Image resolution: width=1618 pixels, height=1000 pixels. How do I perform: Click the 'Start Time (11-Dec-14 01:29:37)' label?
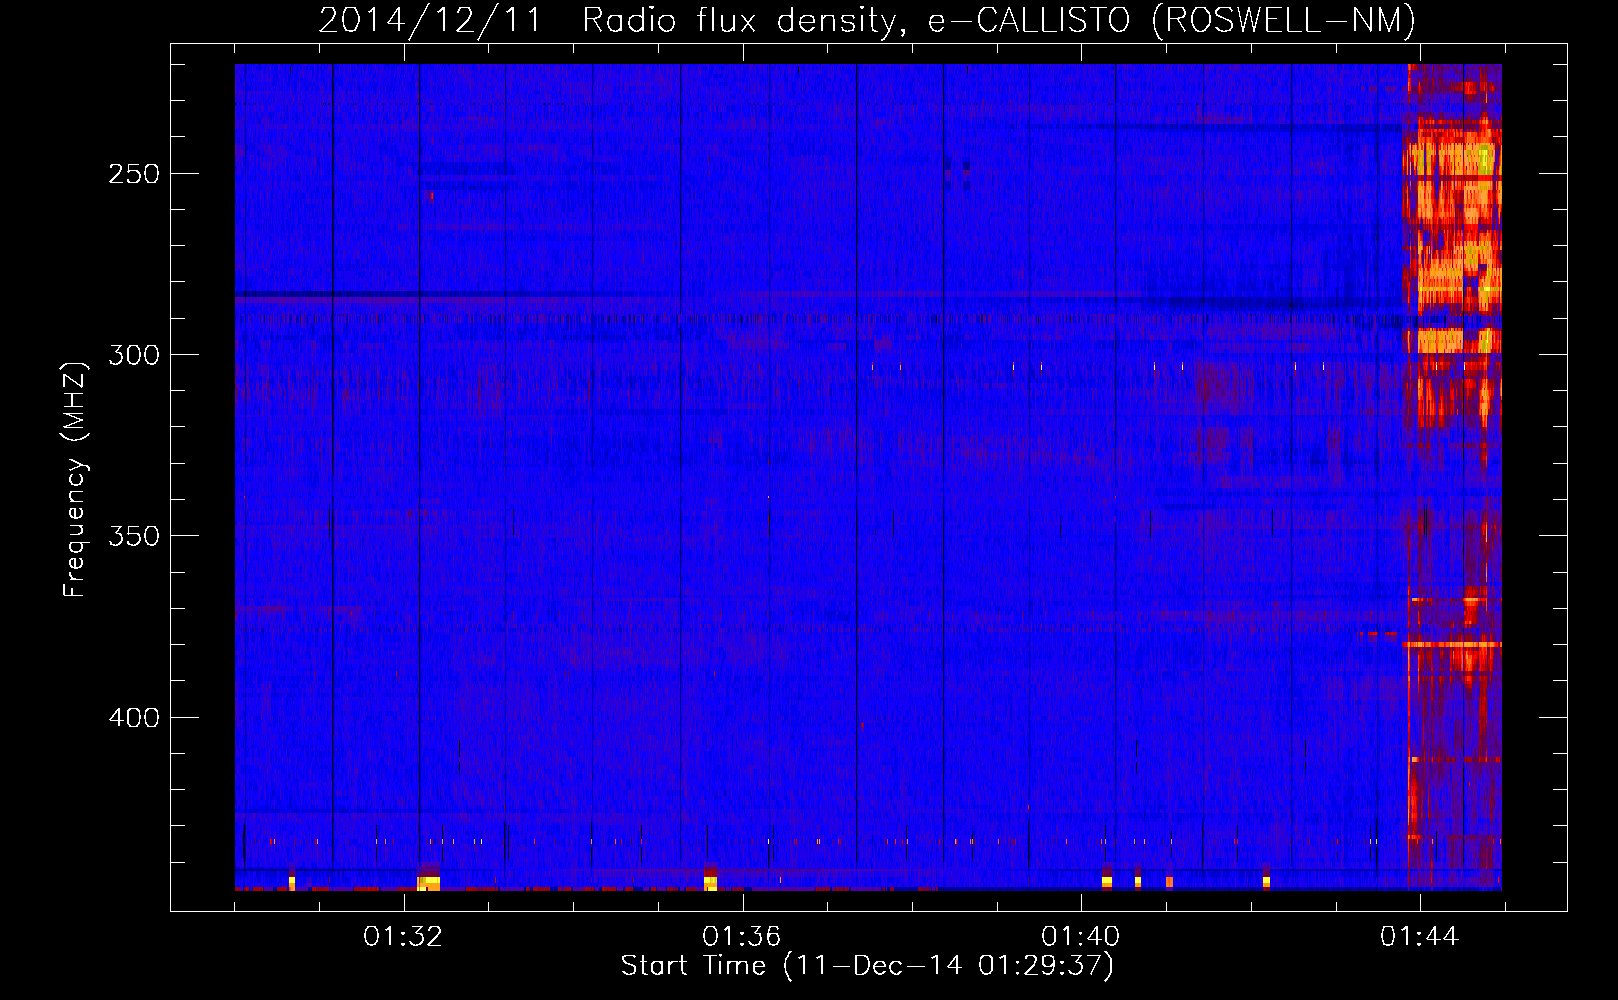867,966
